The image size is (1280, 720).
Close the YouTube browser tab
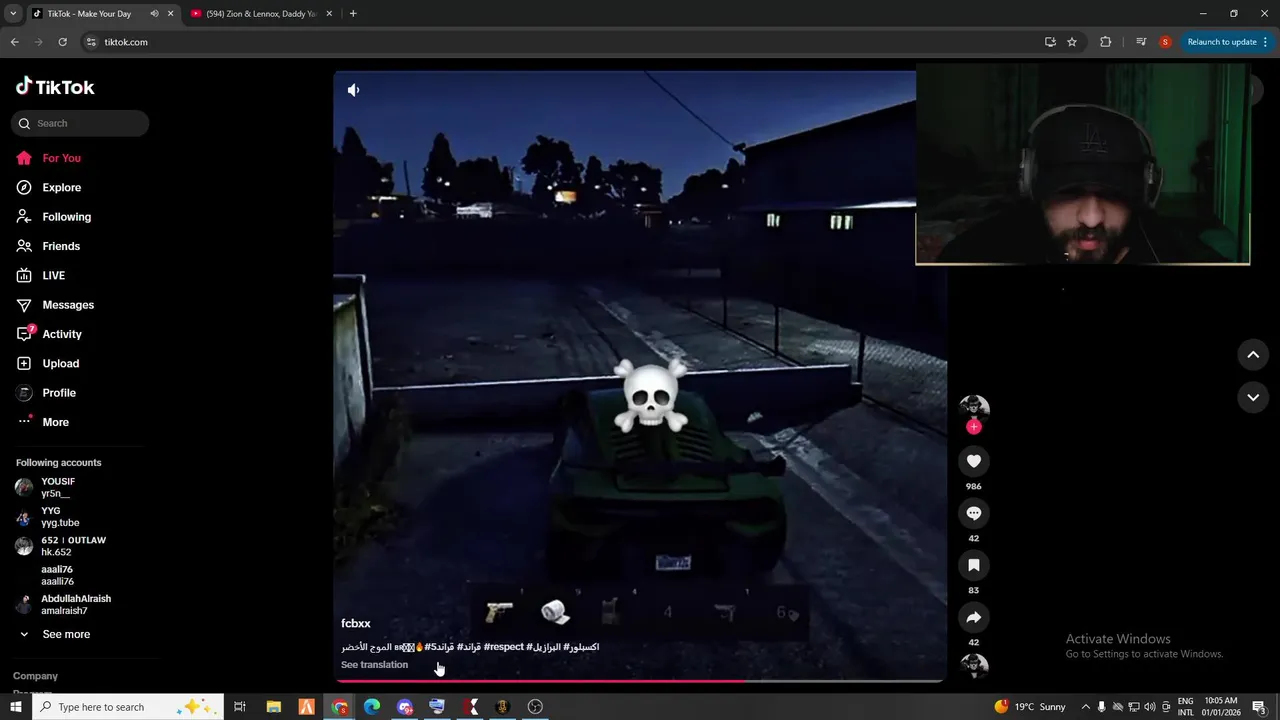point(329,14)
